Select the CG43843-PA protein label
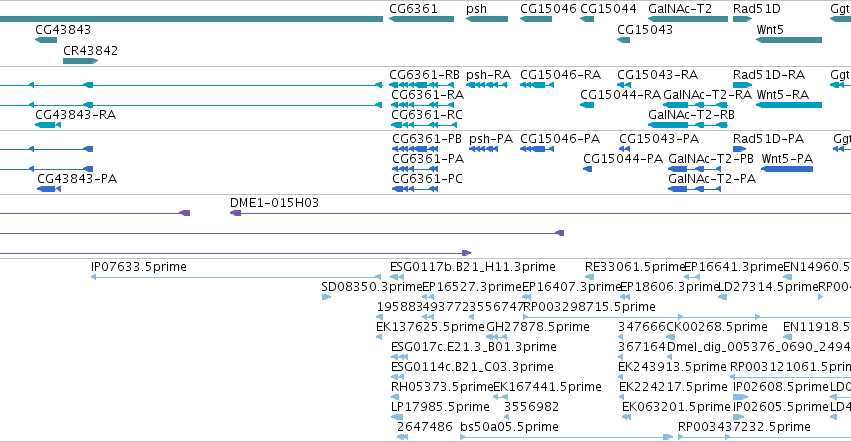 click(x=77, y=179)
